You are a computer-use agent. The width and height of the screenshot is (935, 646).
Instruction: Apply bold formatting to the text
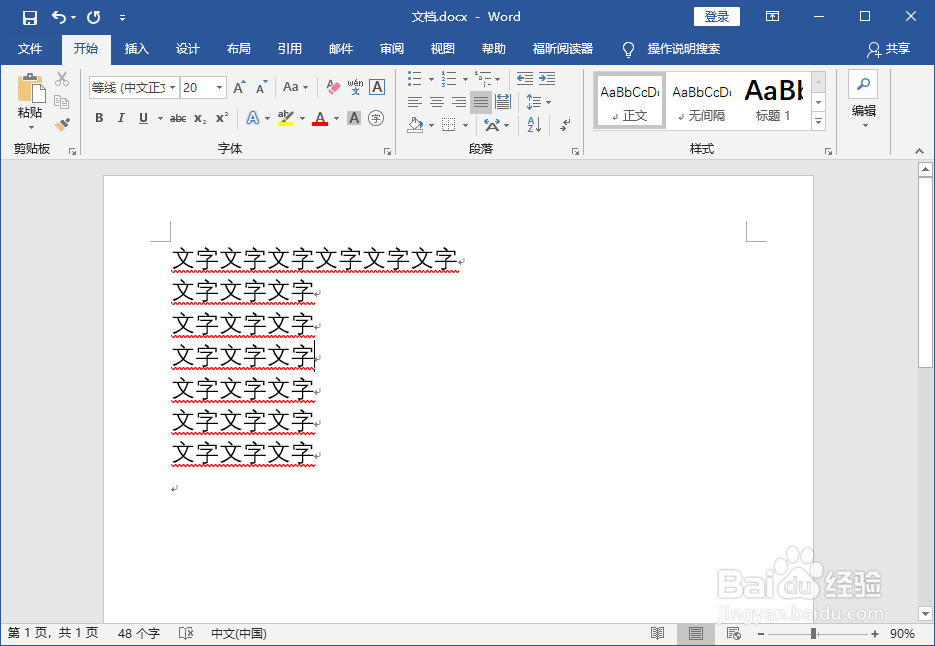click(98, 117)
